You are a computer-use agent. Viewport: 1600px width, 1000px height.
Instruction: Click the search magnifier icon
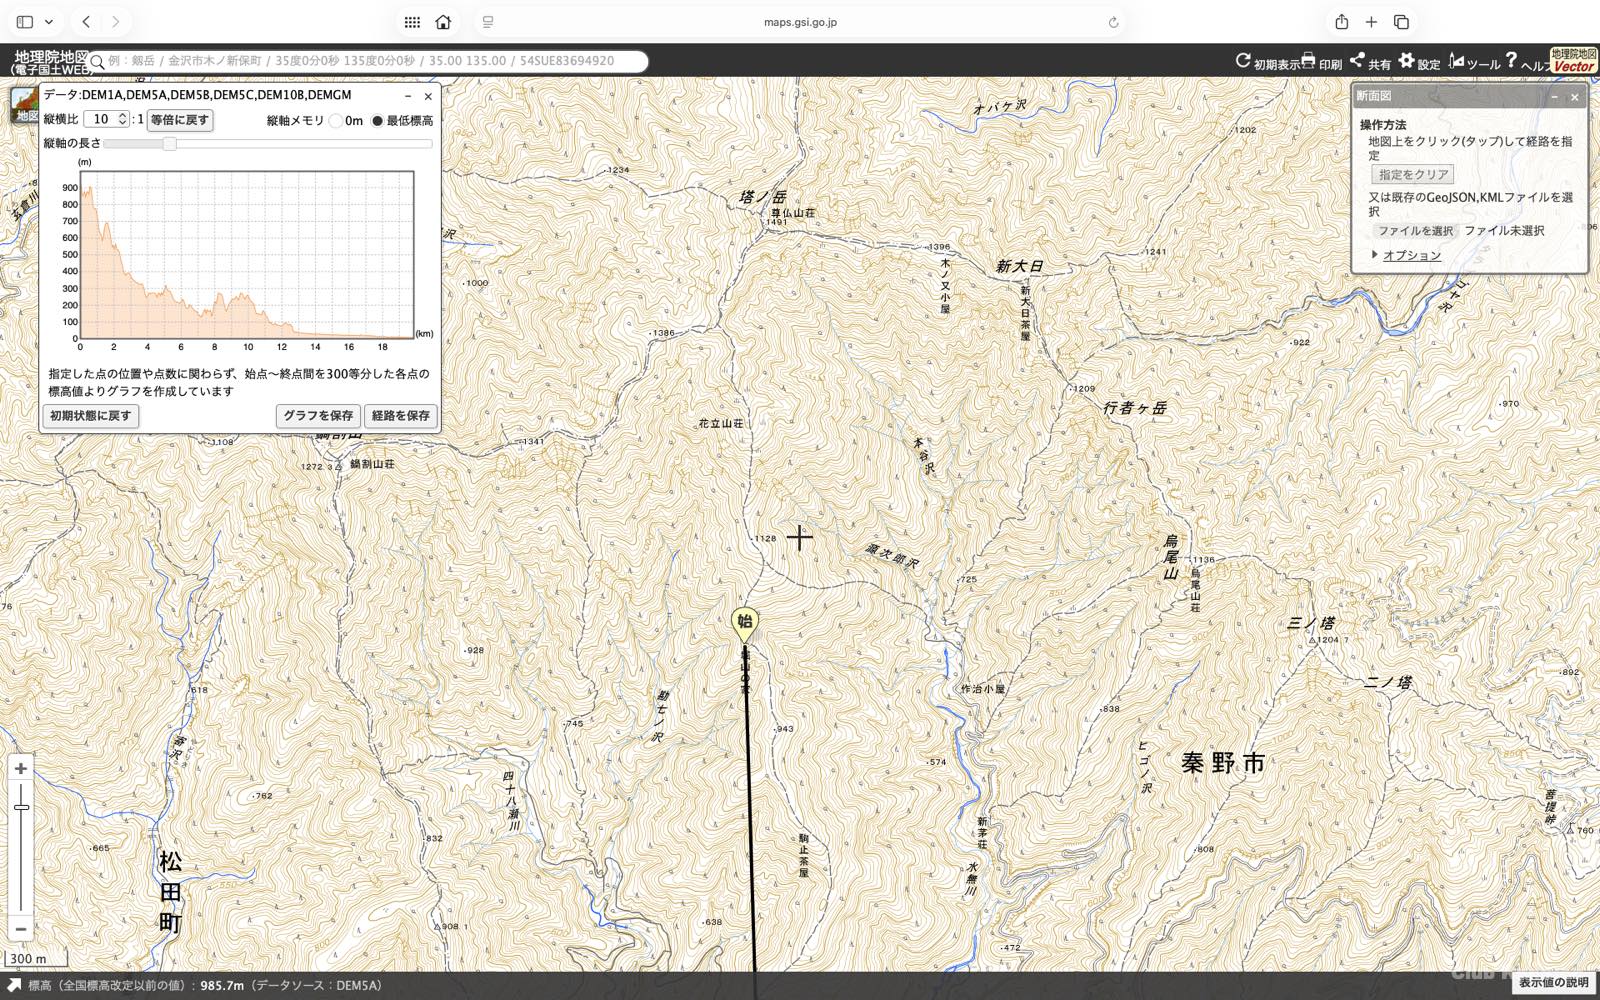click(x=97, y=62)
